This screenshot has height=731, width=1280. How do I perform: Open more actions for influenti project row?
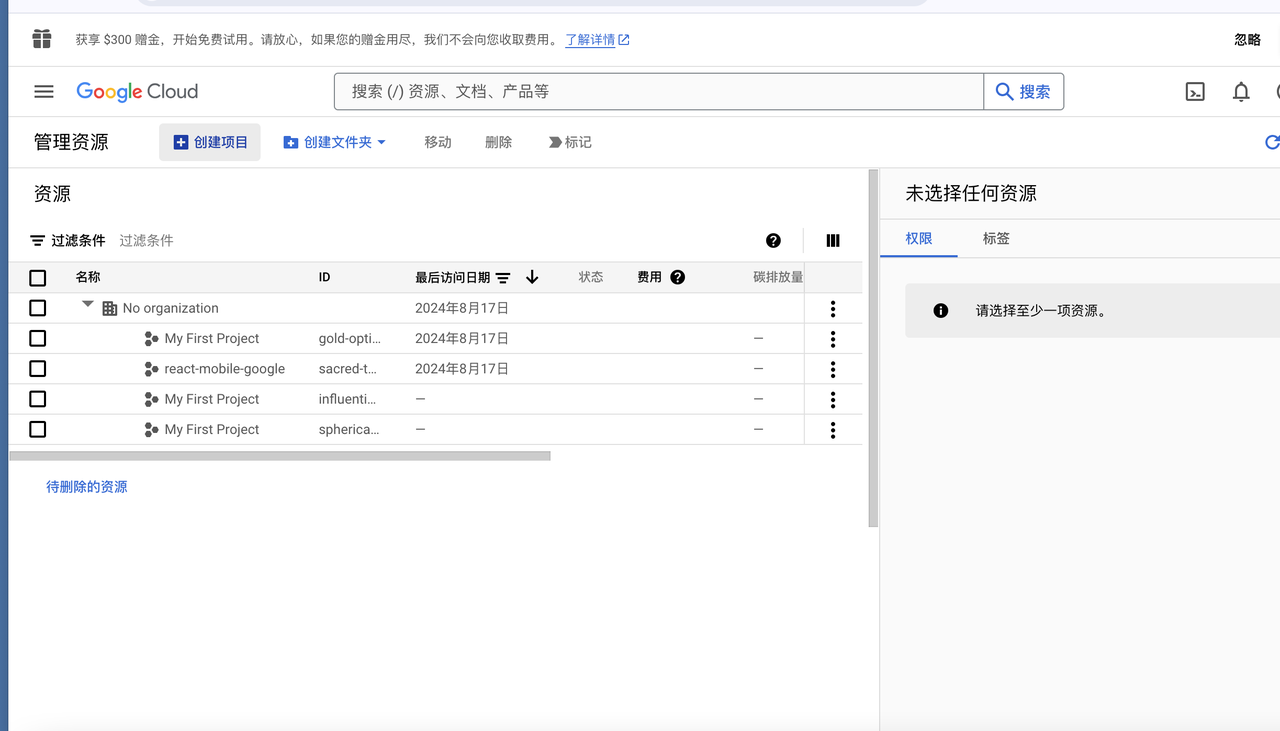pyautogui.click(x=833, y=400)
